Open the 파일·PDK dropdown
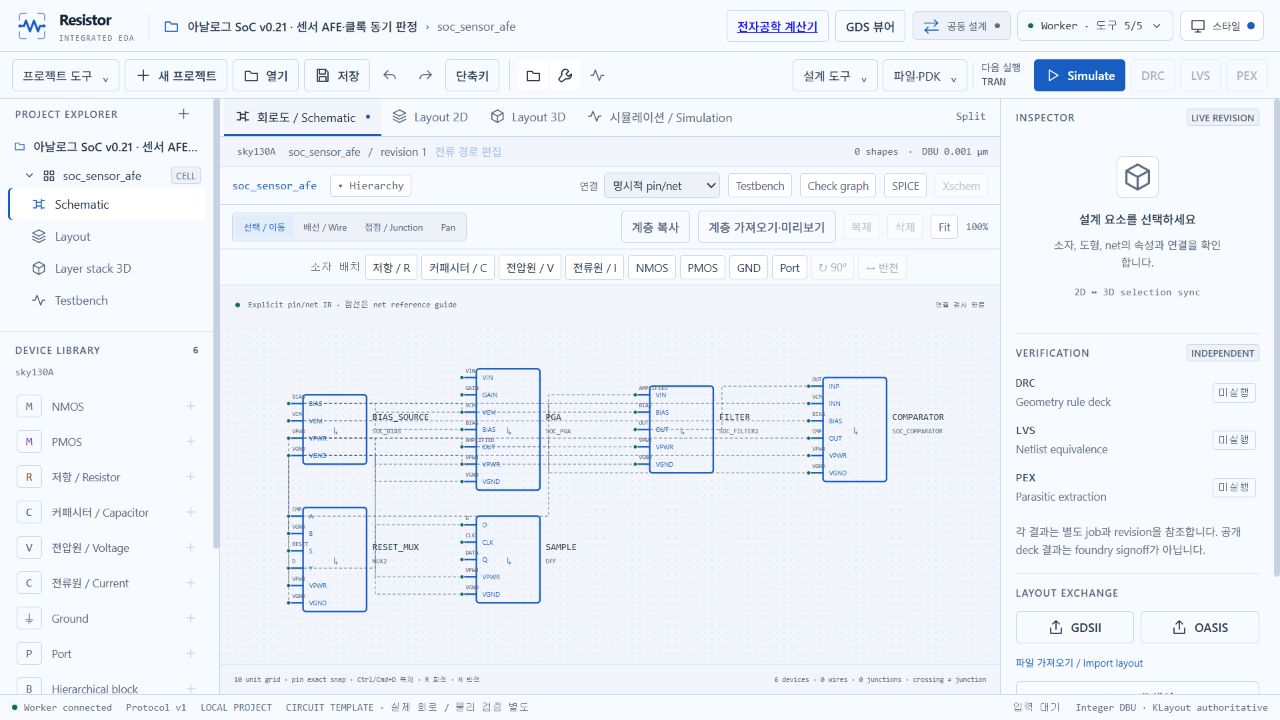The image size is (1280, 720). [925, 76]
